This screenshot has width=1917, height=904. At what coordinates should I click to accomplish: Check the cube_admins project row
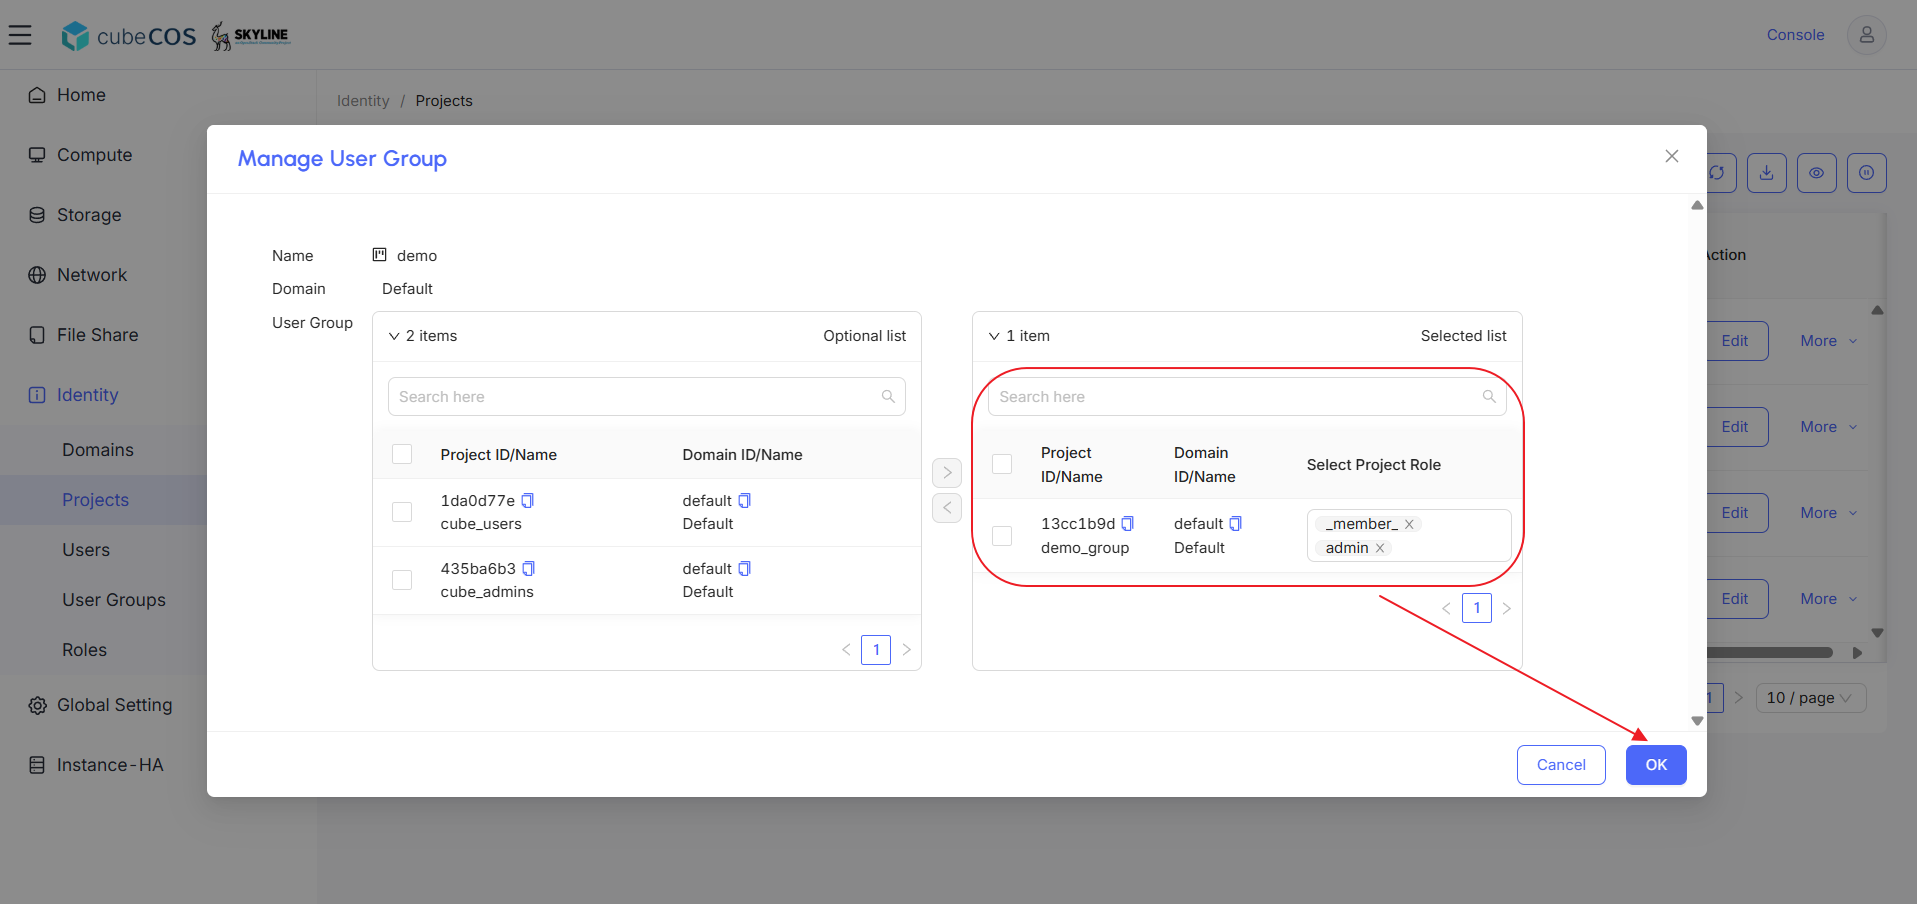(402, 580)
